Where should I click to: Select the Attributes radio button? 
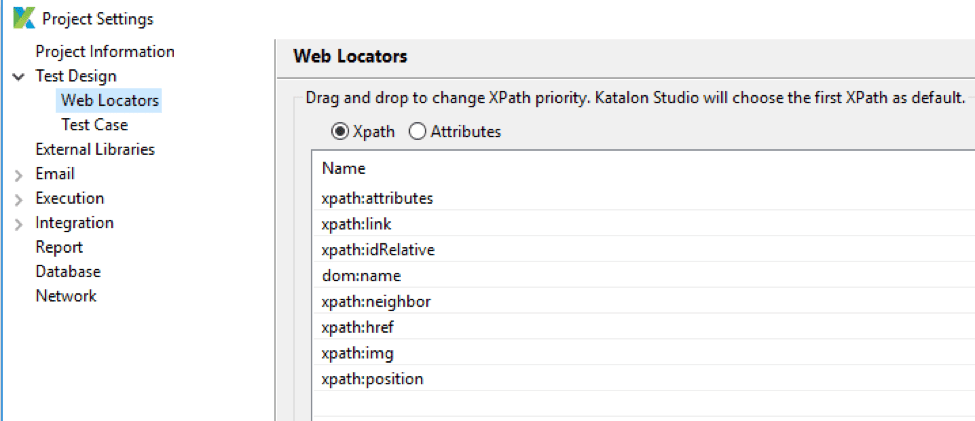(x=418, y=132)
